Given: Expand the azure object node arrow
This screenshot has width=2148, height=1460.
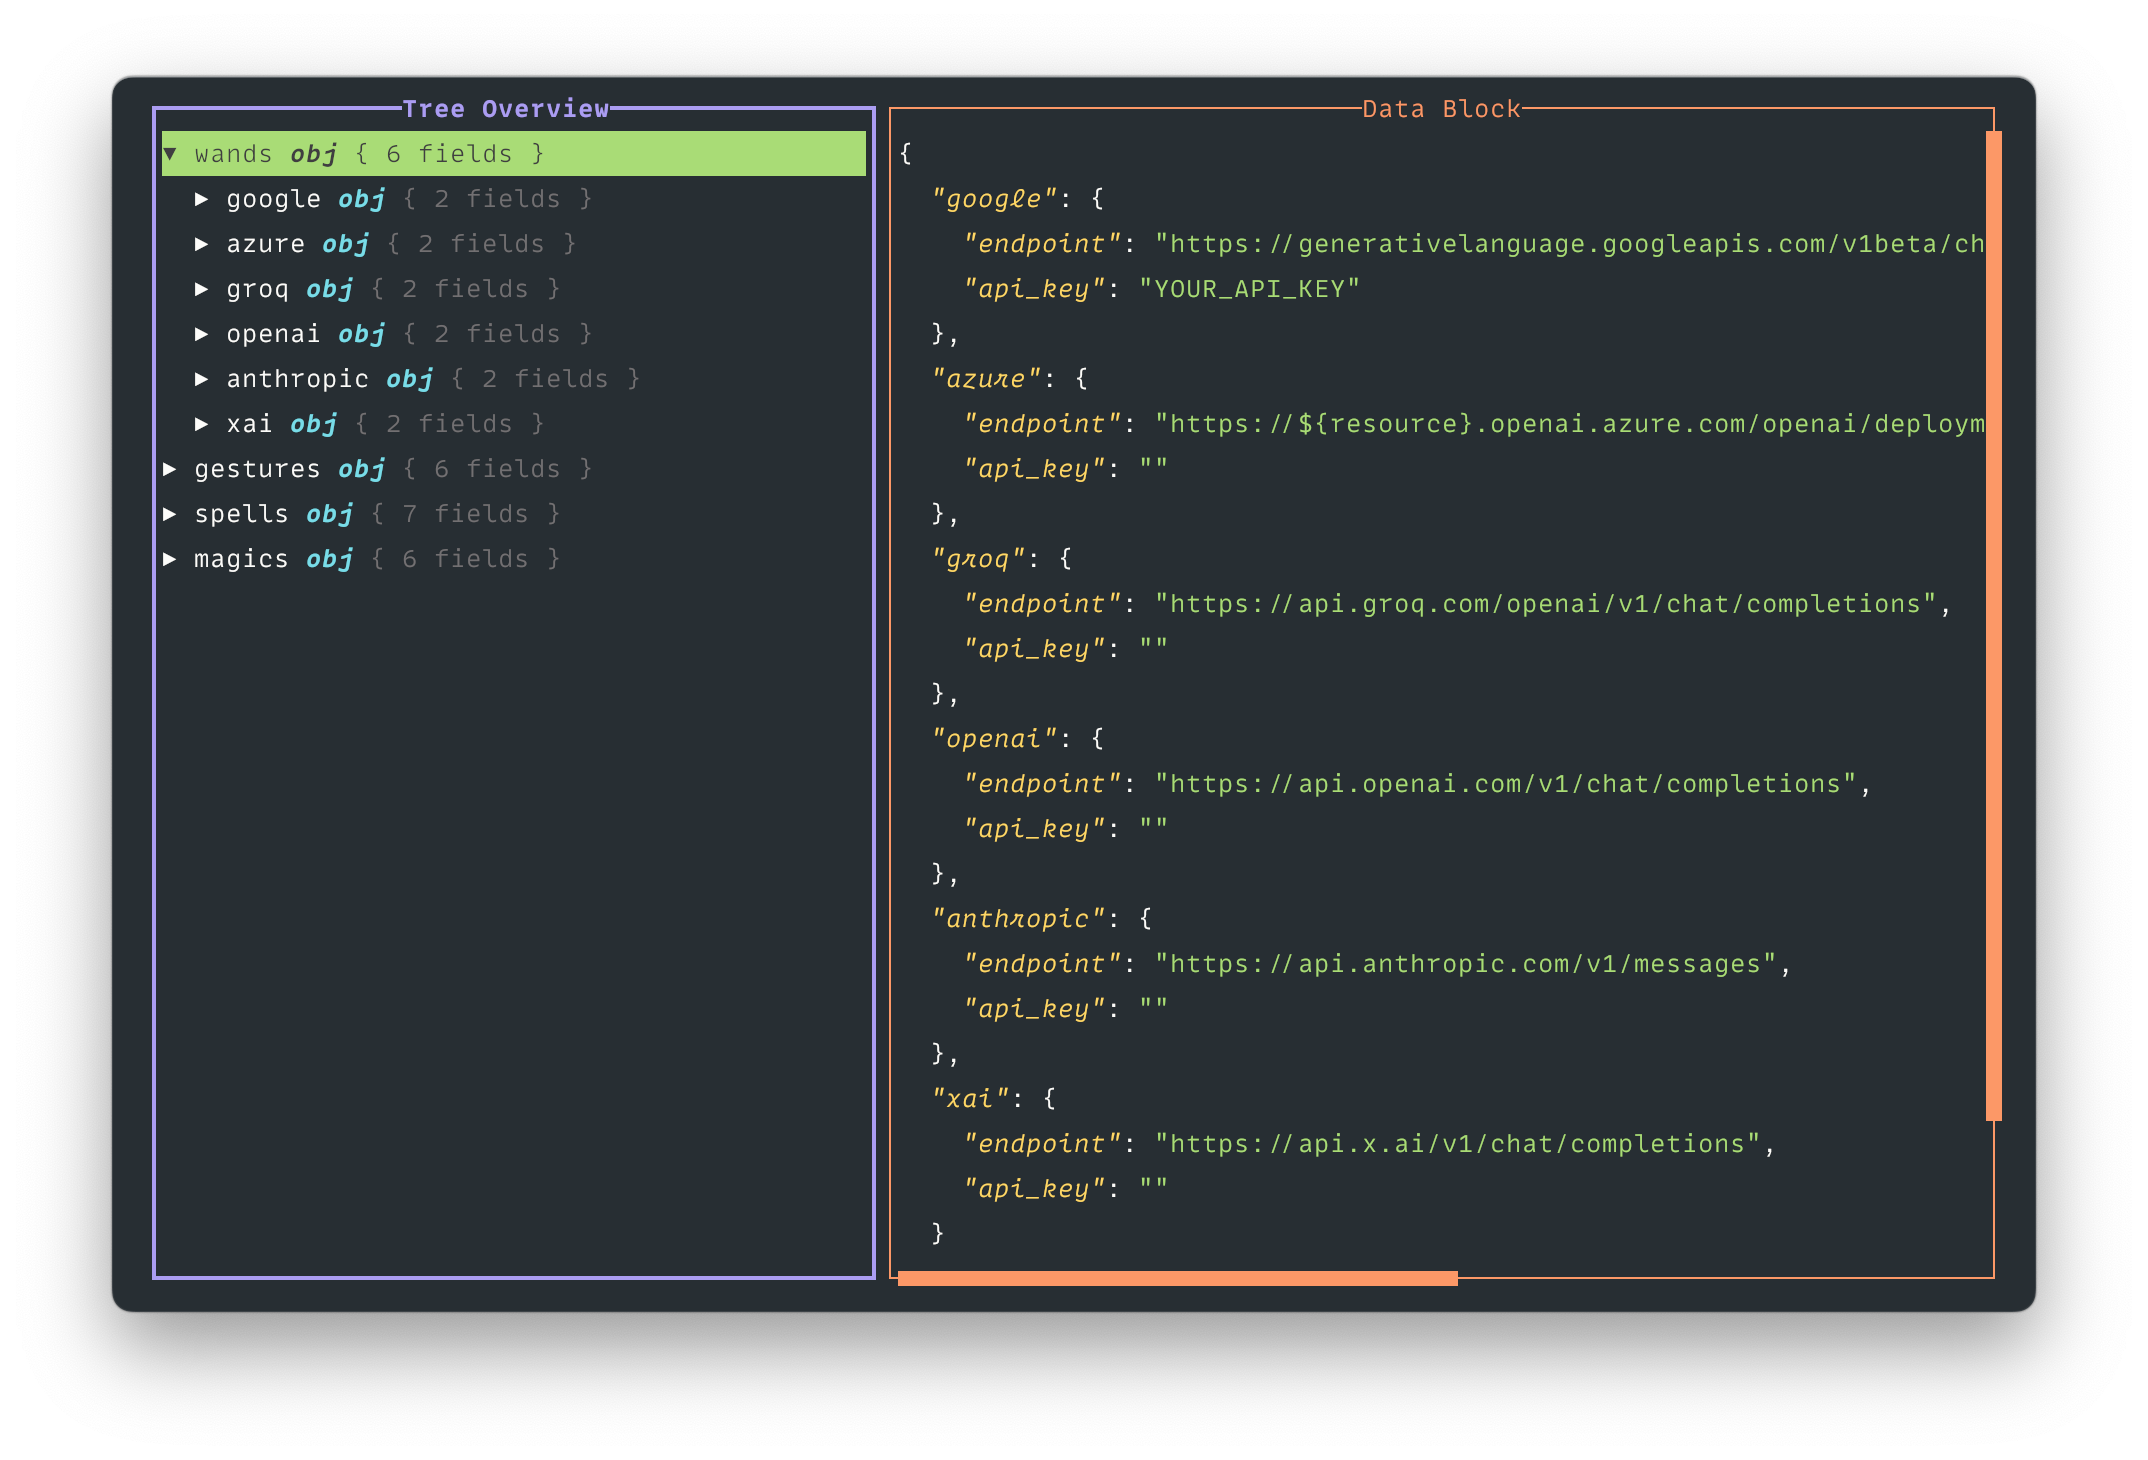Looking at the screenshot, I should 202,244.
